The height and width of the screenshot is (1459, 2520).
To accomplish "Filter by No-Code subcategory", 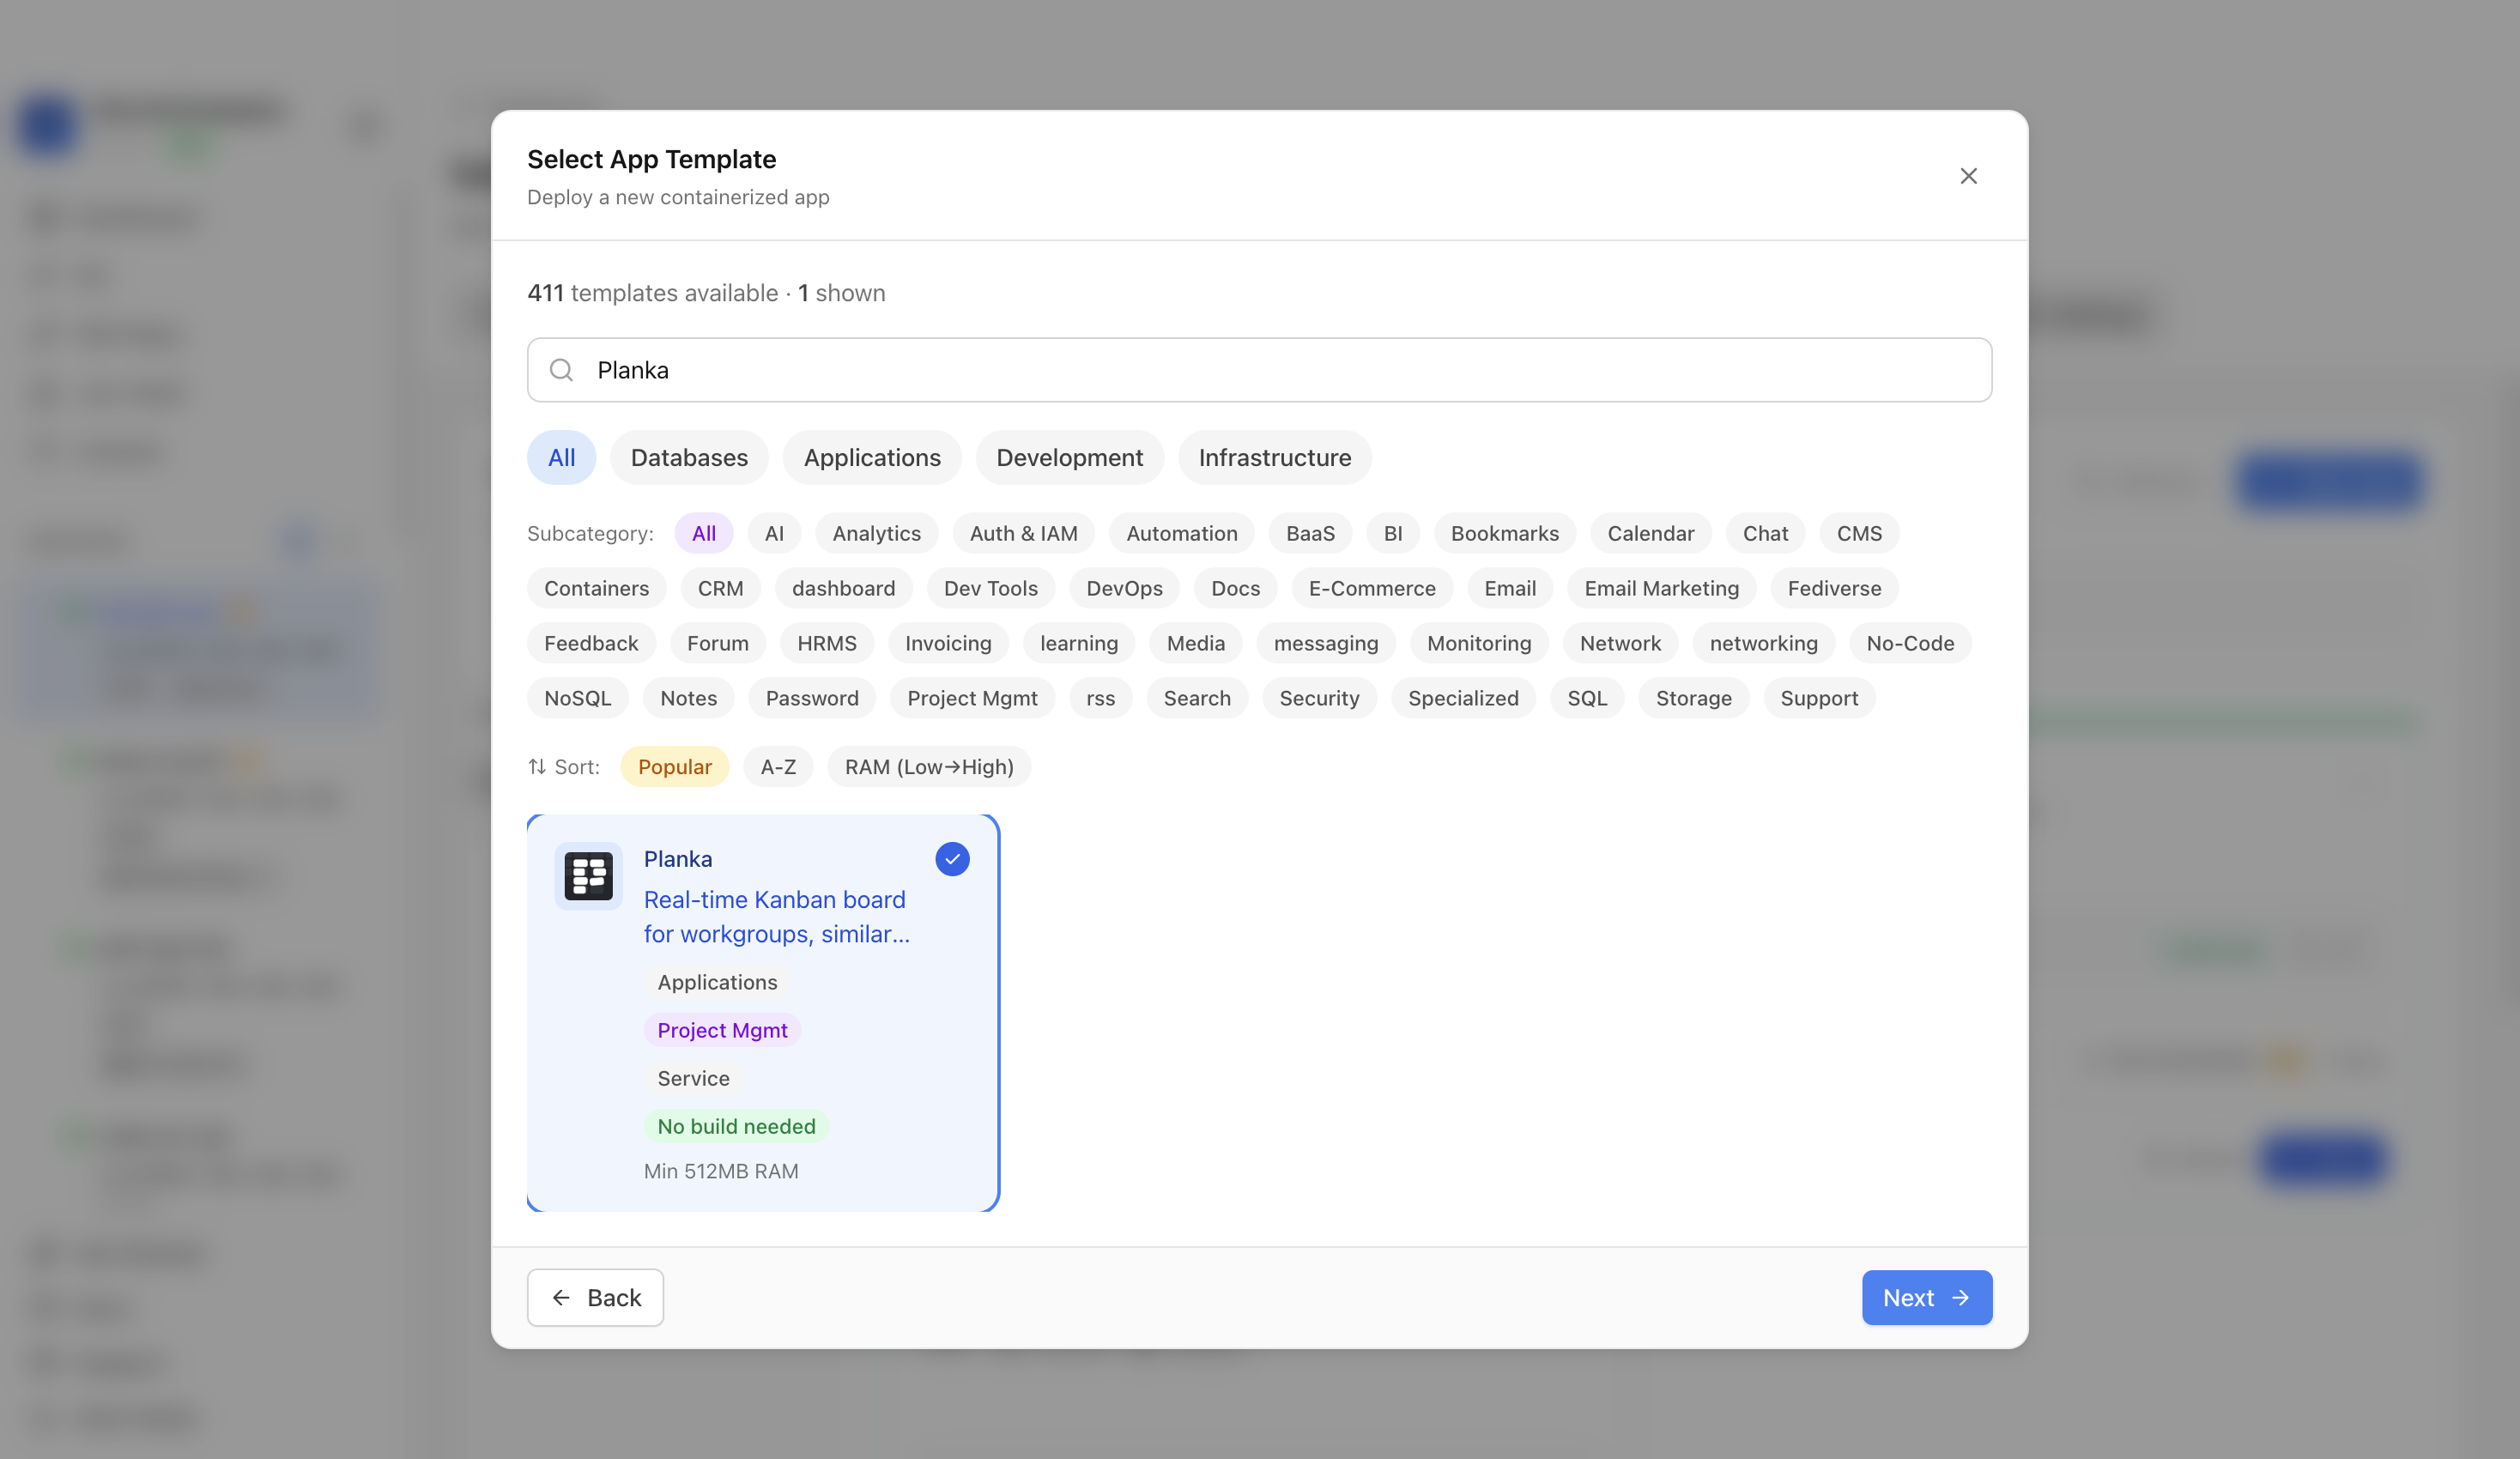I will [x=1910, y=643].
